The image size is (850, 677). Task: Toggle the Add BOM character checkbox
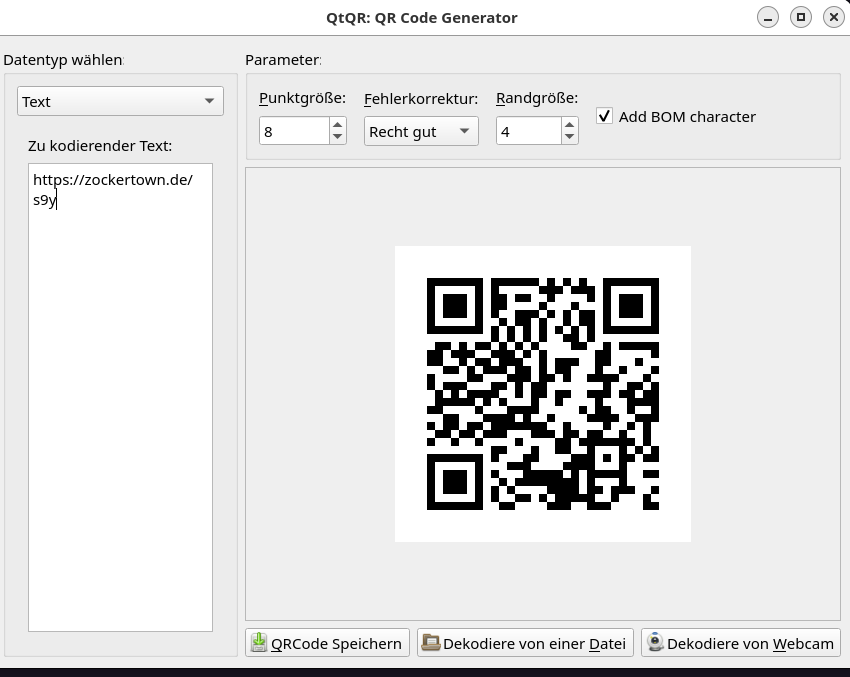604,116
